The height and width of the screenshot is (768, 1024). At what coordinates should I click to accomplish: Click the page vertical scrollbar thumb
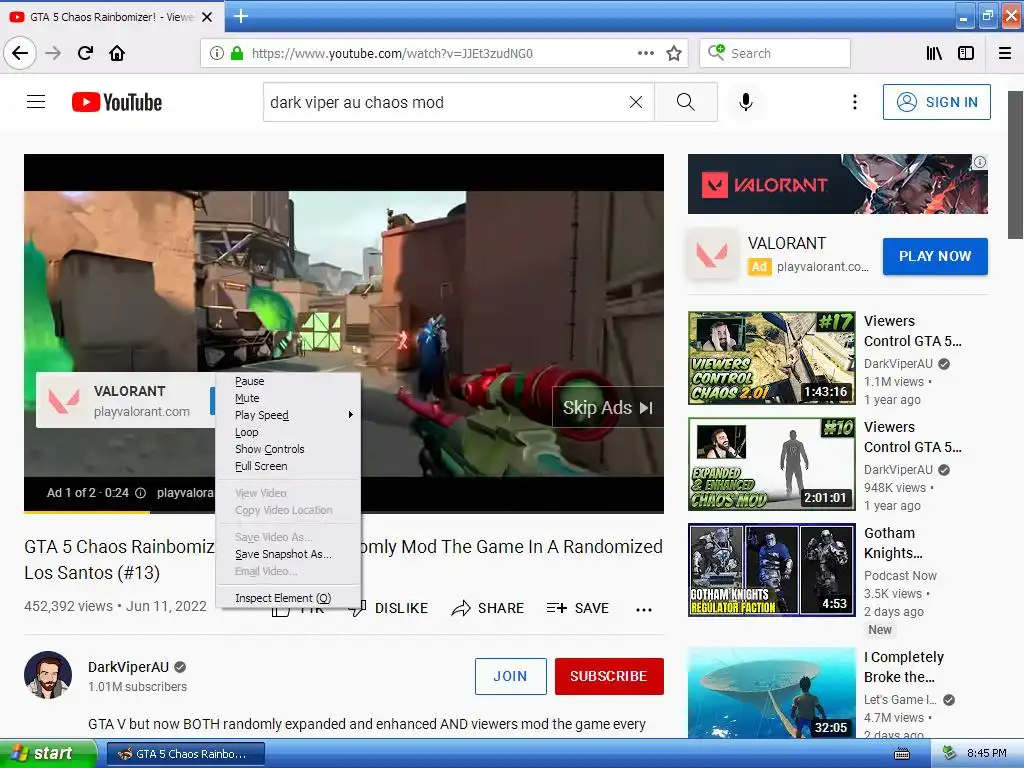[x=1016, y=165]
